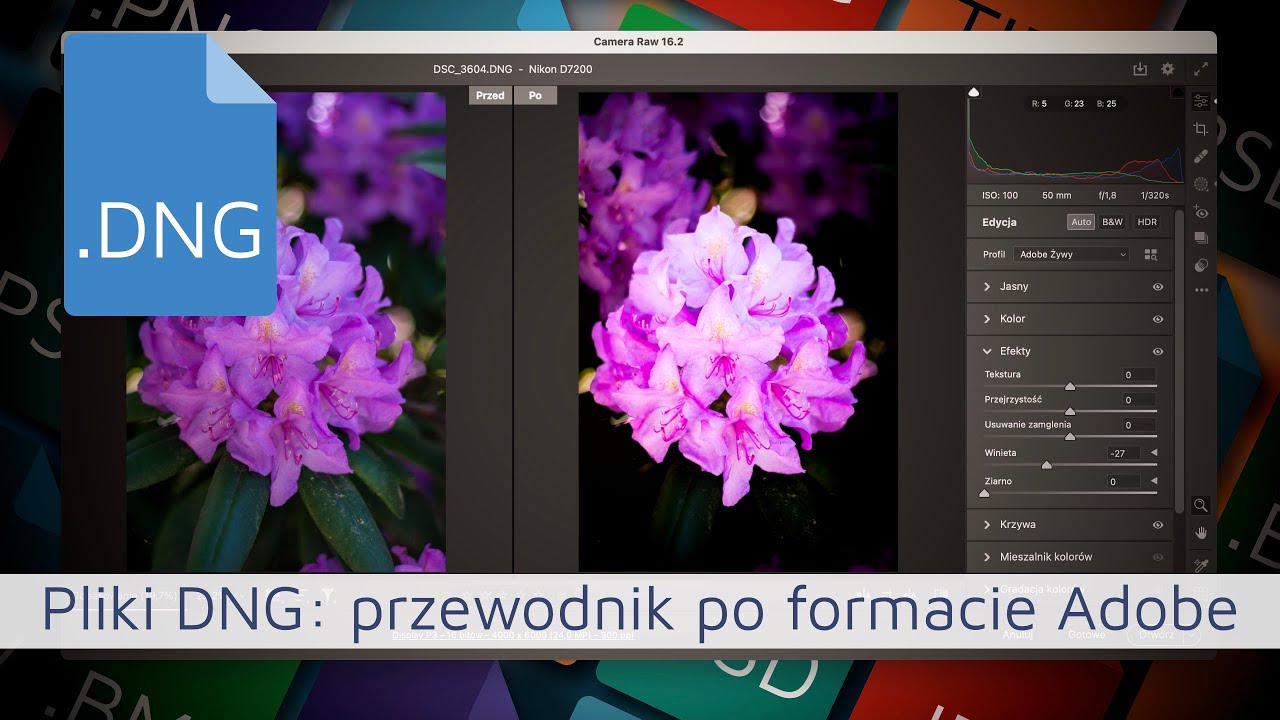Image resolution: width=1280 pixels, height=720 pixels.
Task: Click the Winieta value field -27
Action: coord(1124,453)
